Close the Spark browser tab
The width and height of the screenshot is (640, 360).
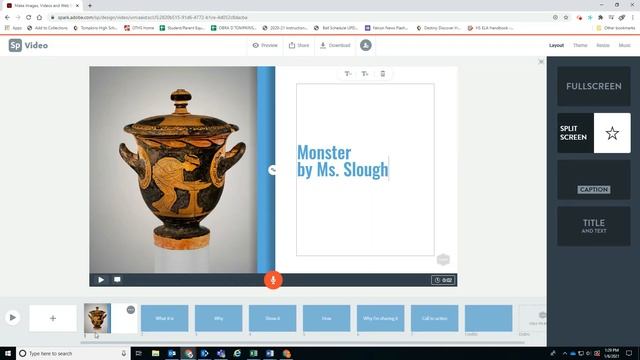pyautogui.click(x=77, y=6)
